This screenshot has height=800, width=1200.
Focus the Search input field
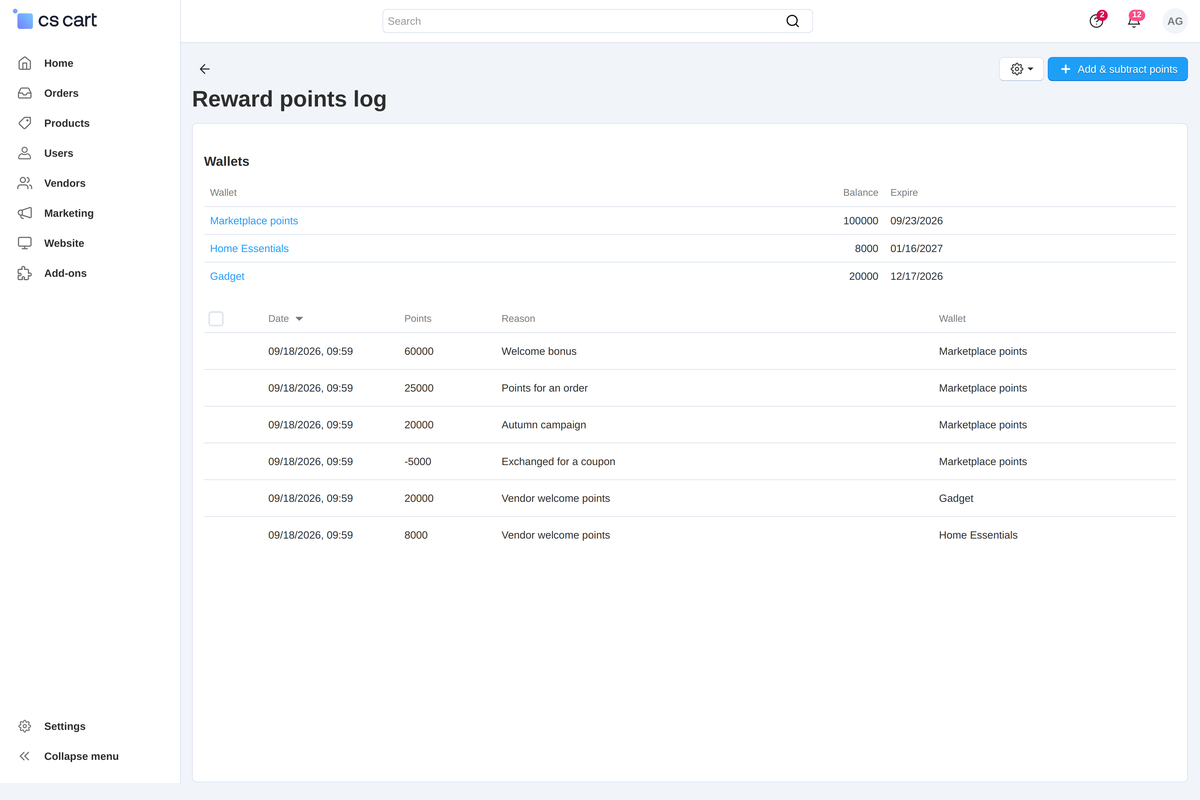[597, 21]
